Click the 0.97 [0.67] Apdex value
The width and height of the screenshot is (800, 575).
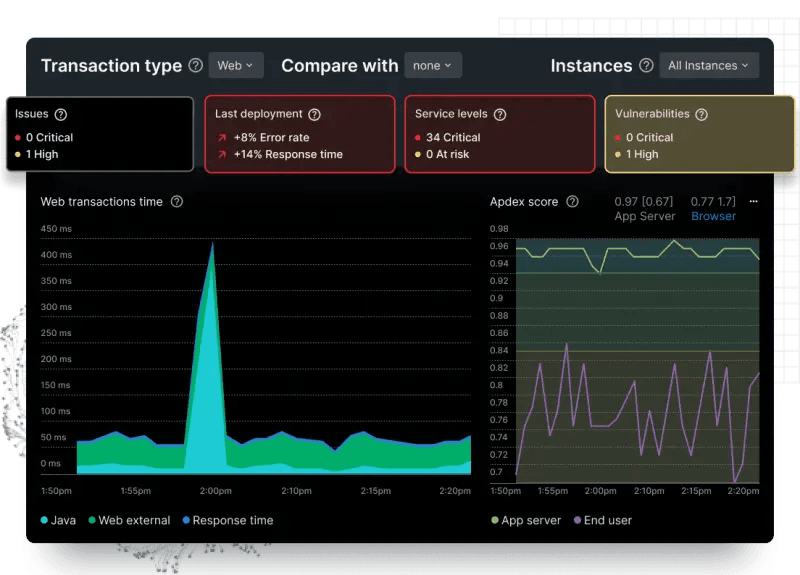(643, 202)
